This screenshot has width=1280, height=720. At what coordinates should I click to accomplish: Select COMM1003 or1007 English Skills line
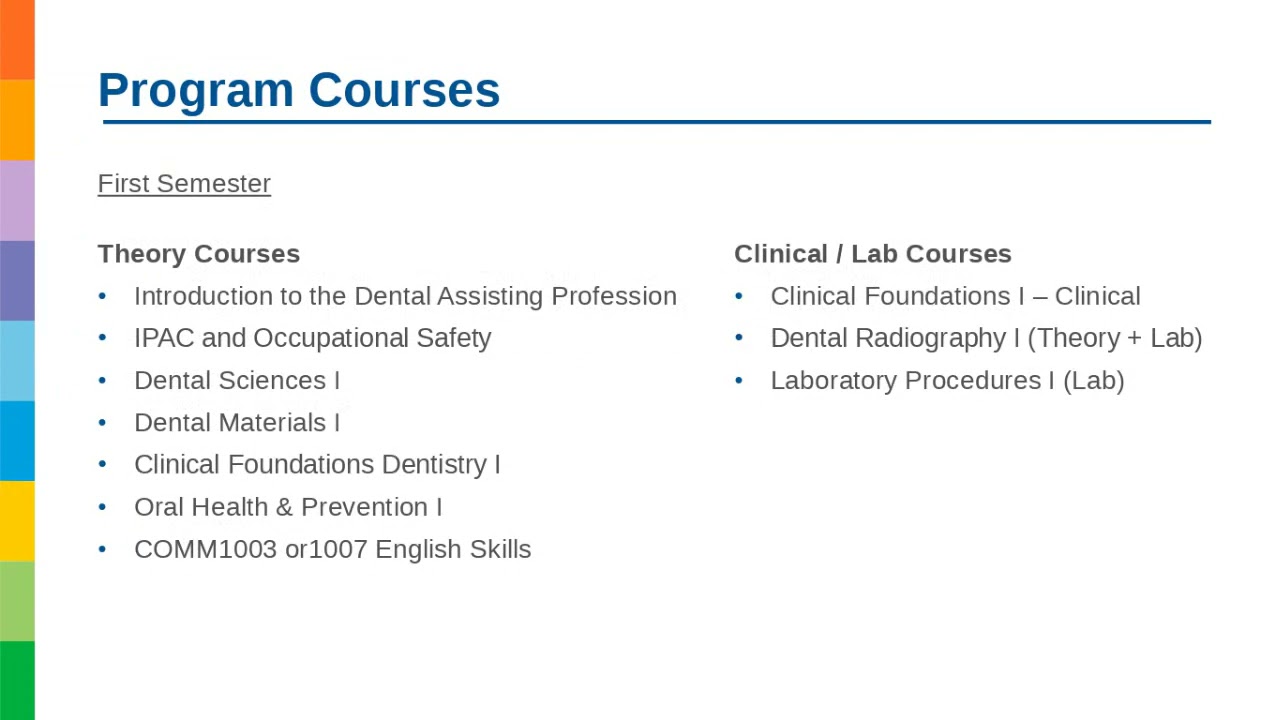pyautogui.click(x=332, y=549)
